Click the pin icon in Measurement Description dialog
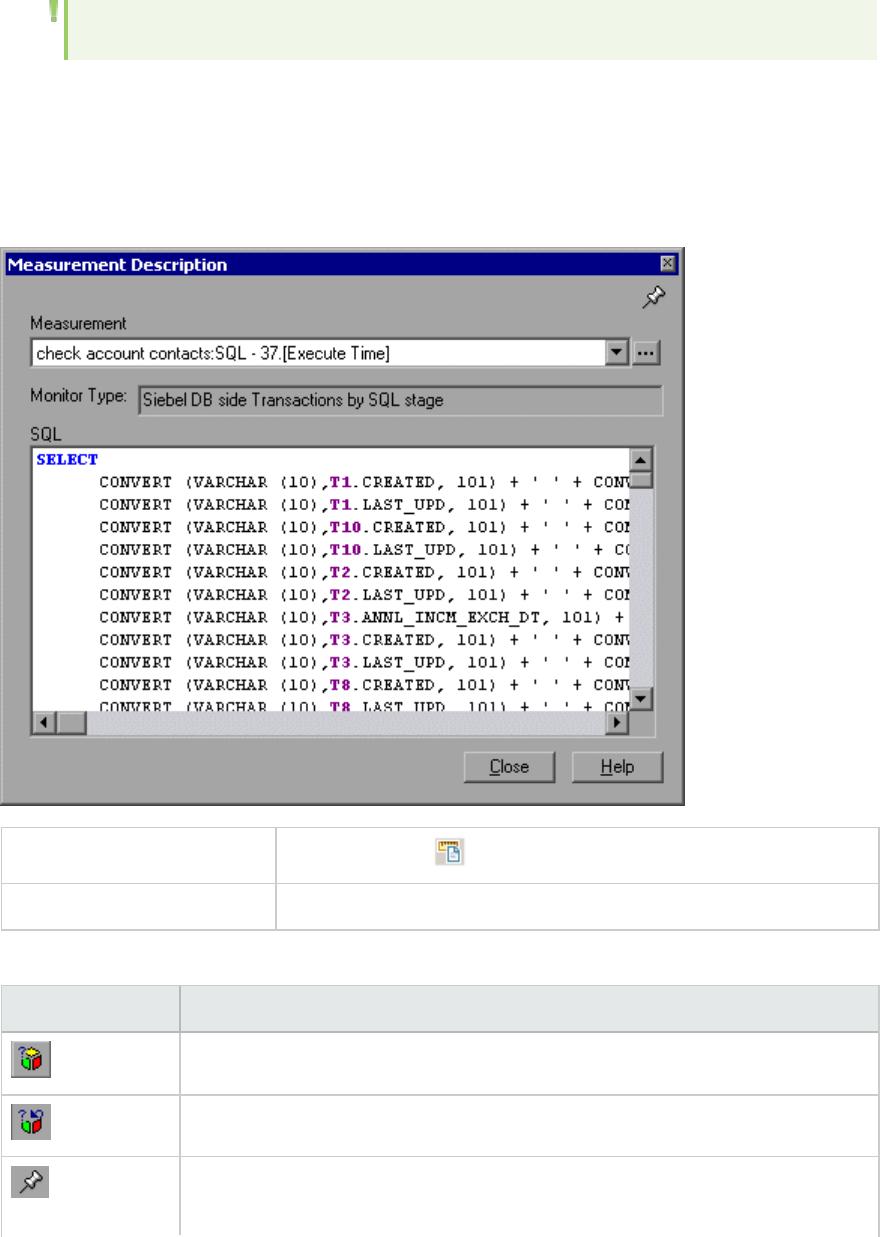This screenshot has height=1237, width=880. 654,296
